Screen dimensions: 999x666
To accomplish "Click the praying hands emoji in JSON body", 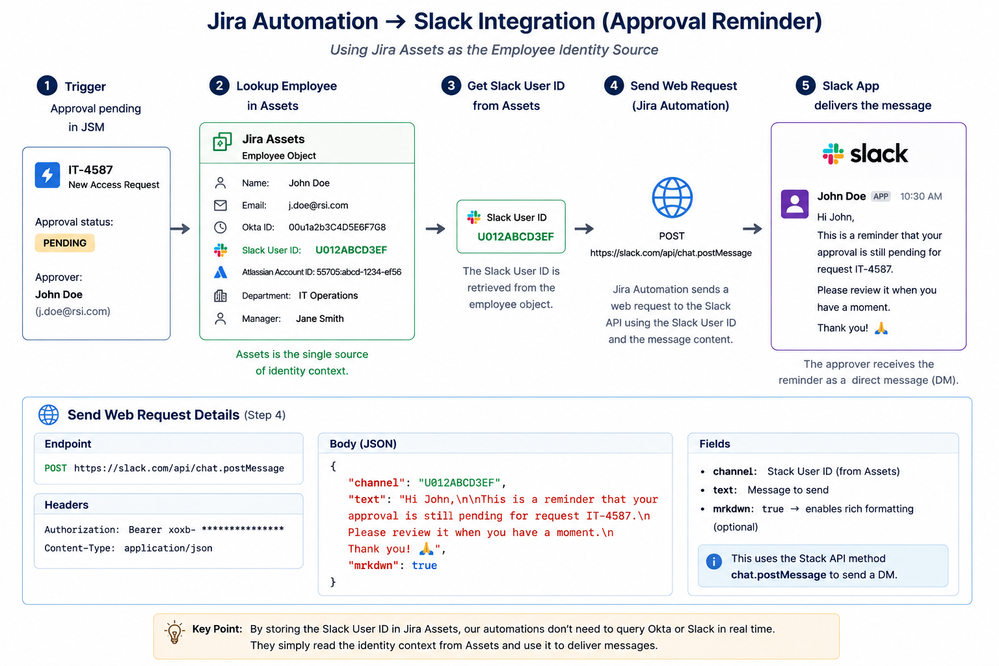I will (426, 548).
